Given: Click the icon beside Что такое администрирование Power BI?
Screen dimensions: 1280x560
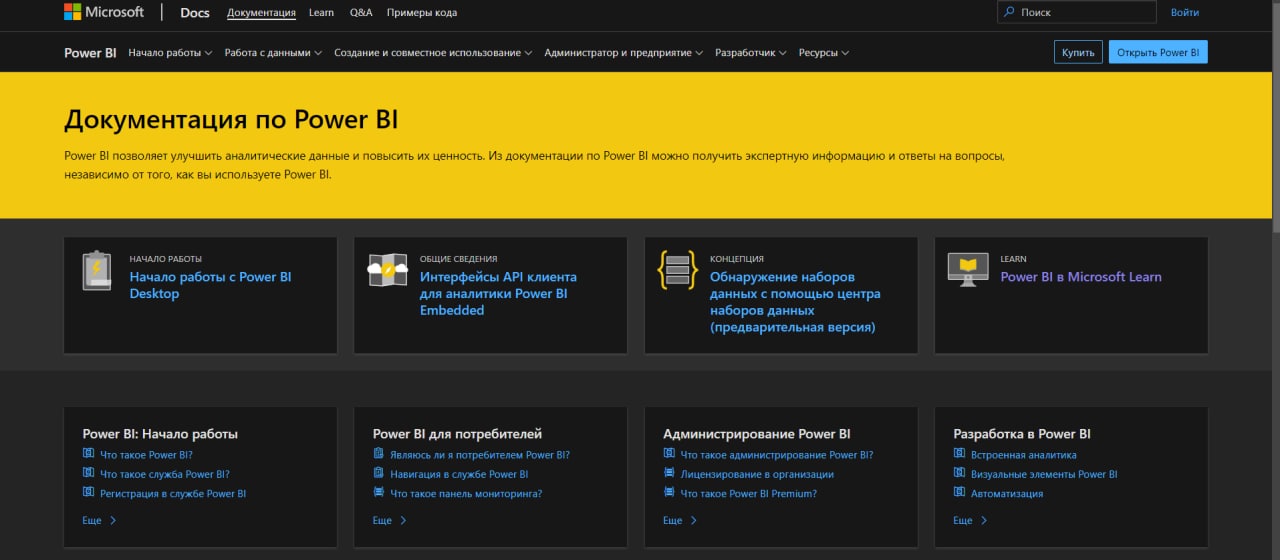Looking at the screenshot, I should 669,454.
